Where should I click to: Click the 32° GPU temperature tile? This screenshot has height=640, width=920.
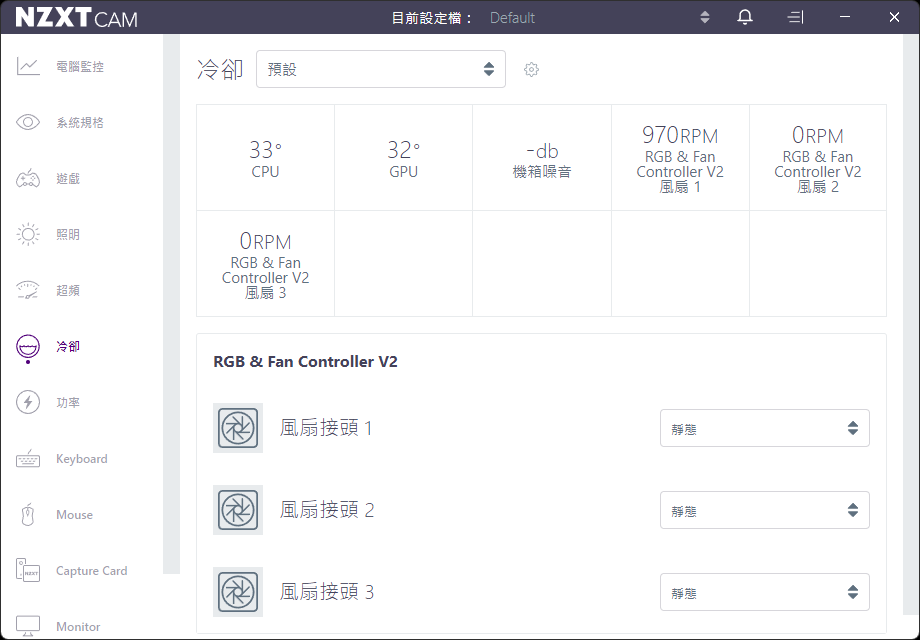(x=404, y=158)
